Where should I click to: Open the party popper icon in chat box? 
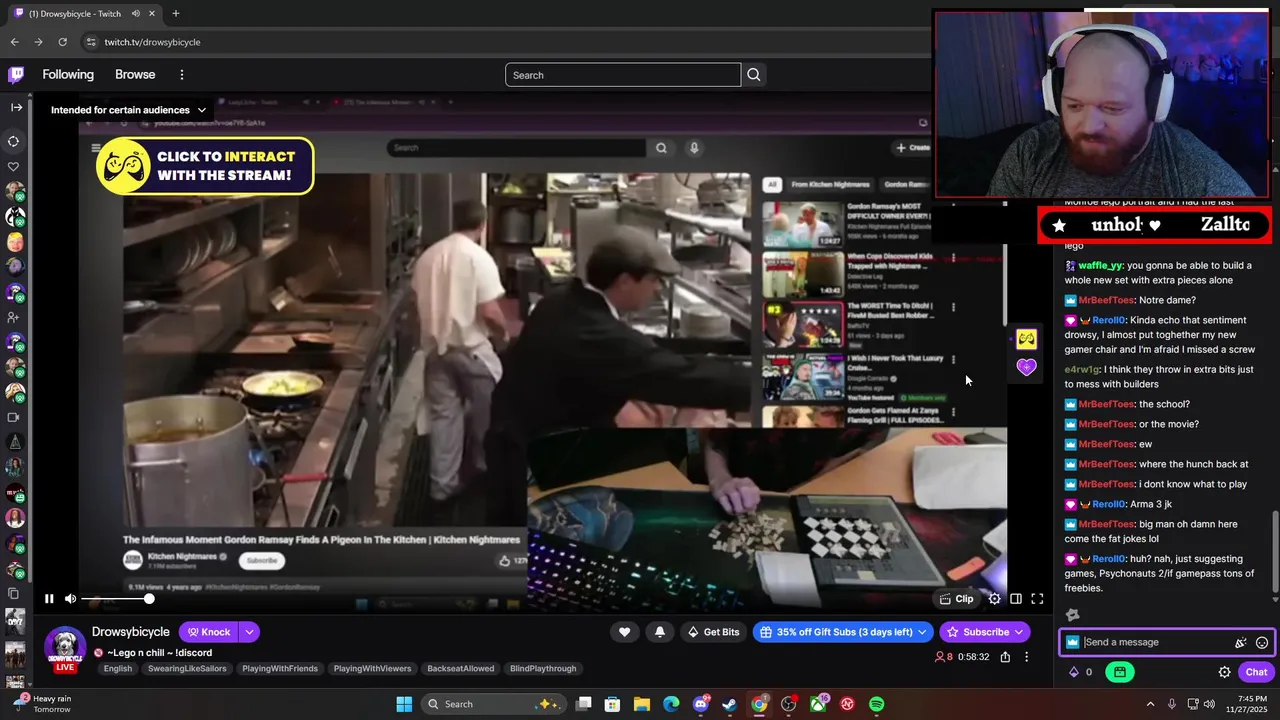tap(1241, 643)
